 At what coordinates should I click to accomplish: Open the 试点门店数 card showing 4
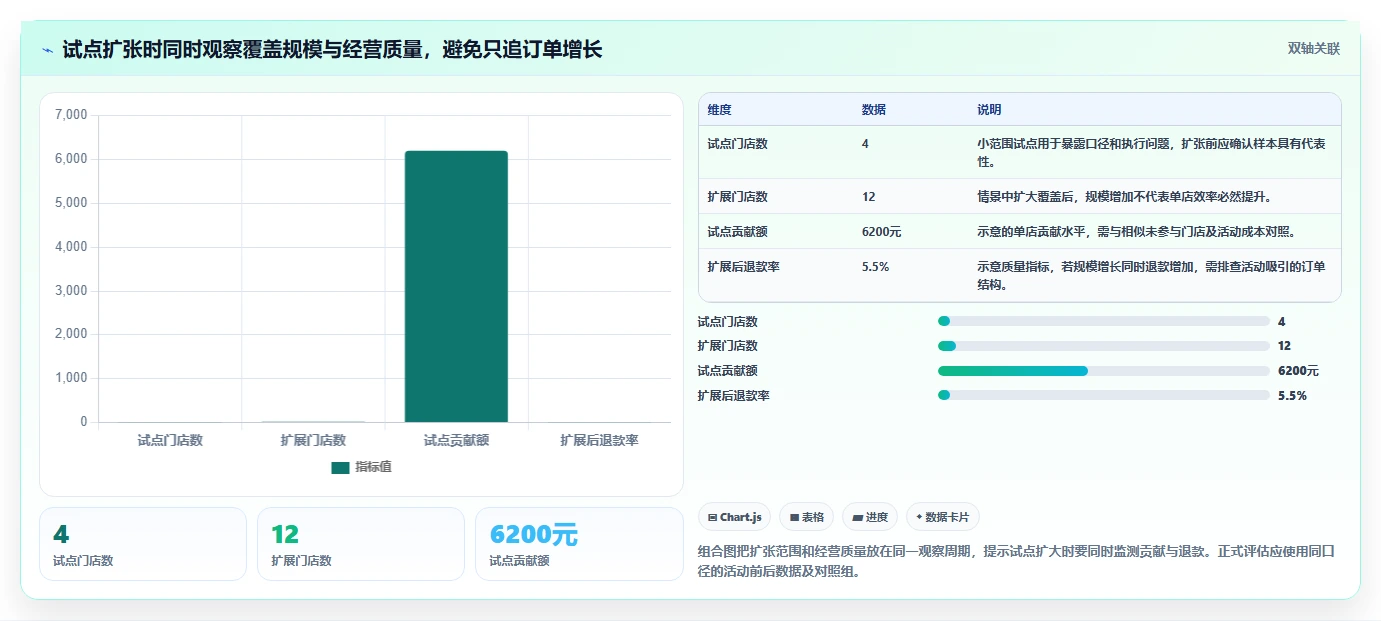[x=143, y=544]
